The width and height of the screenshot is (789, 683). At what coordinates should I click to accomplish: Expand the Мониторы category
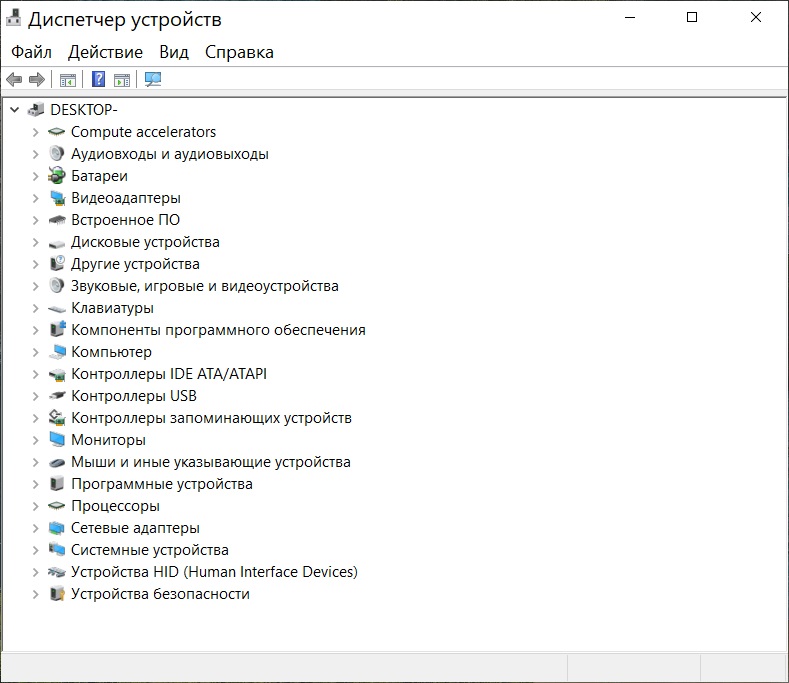tap(35, 440)
